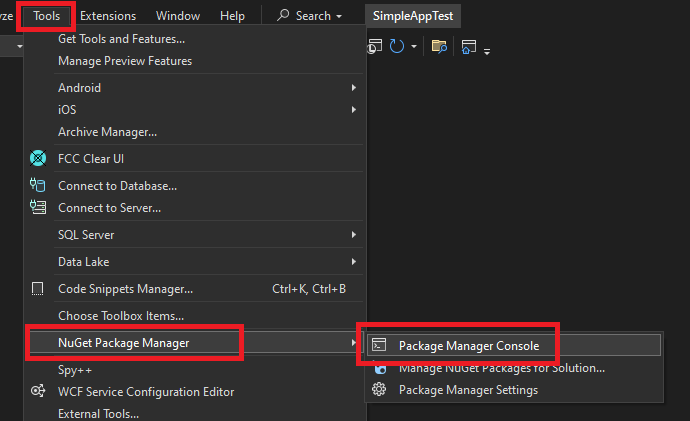Choose Manage Preview Features
The height and width of the screenshot is (421, 690).
pos(125,61)
